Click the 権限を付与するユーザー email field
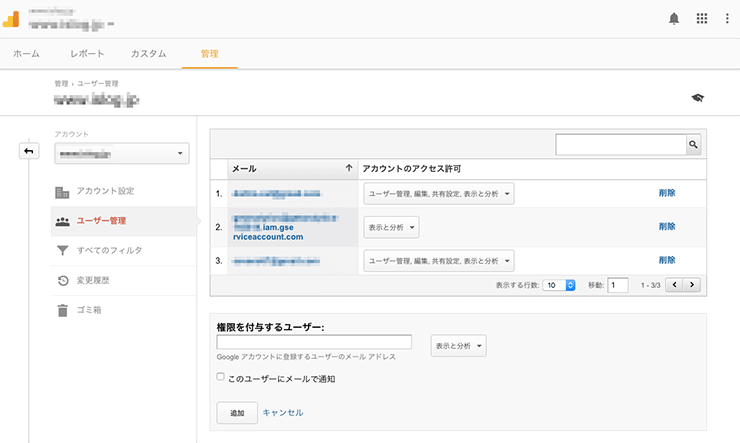The width and height of the screenshot is (740, 443). 314,342
